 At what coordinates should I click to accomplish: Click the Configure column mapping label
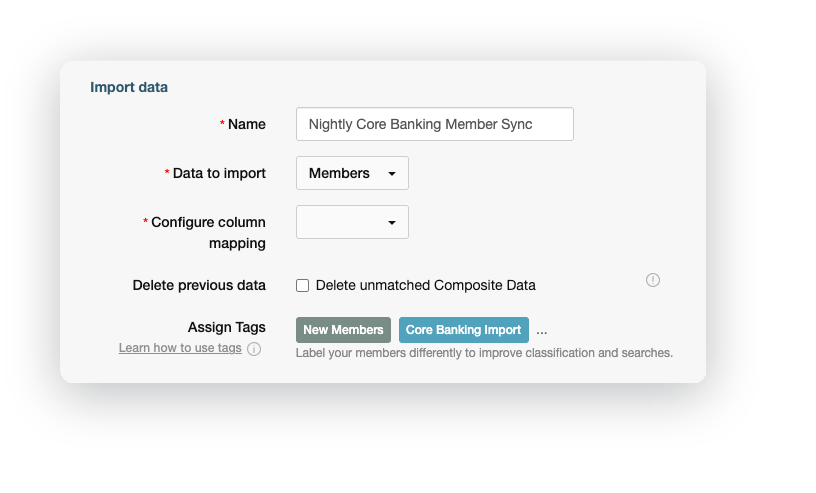pos(208,233)
